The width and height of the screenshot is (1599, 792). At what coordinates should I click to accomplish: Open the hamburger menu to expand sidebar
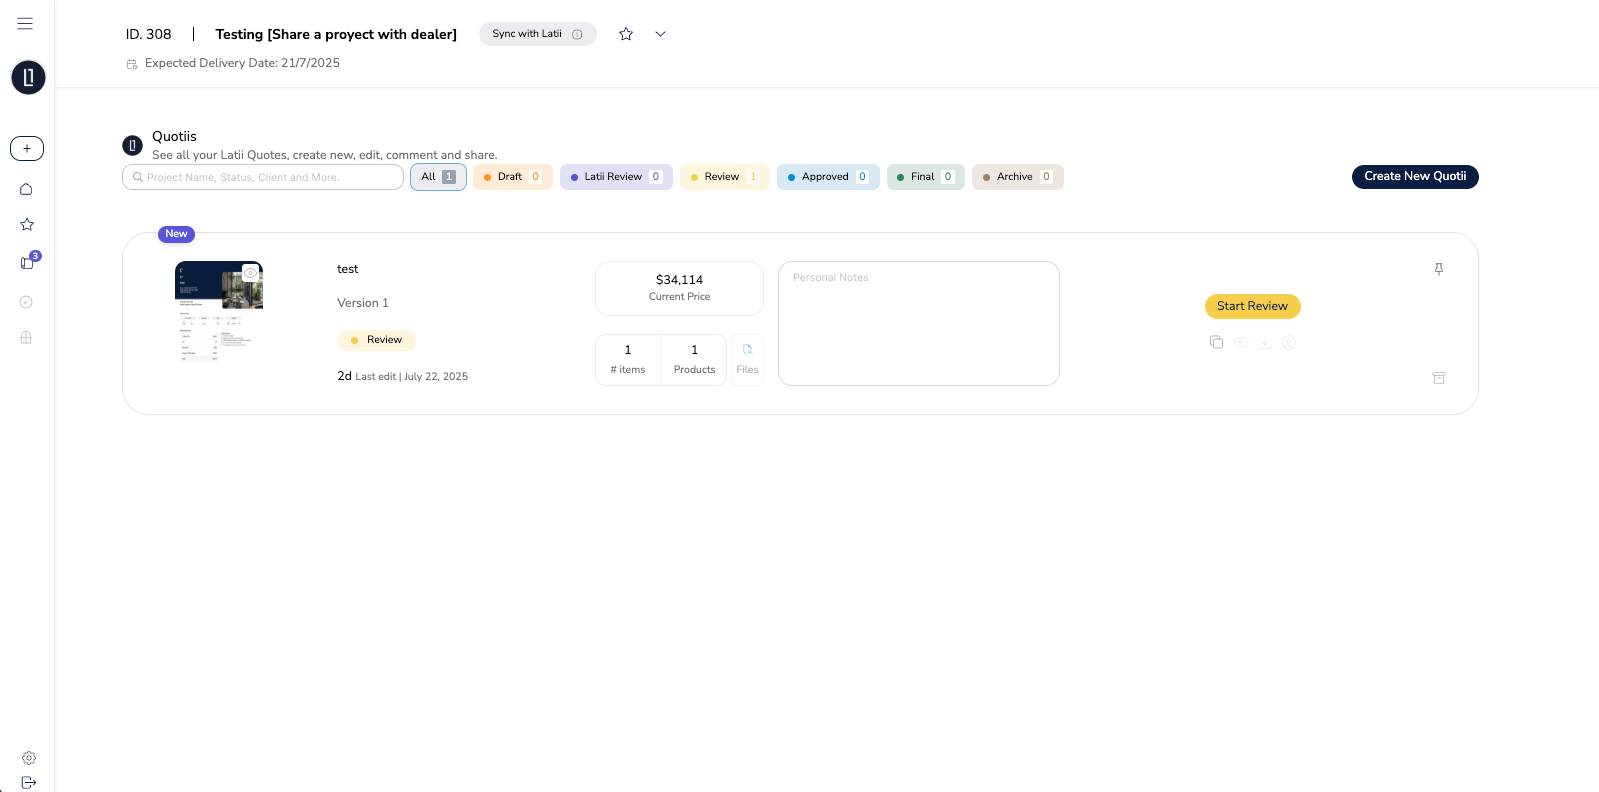pos(25,23)
